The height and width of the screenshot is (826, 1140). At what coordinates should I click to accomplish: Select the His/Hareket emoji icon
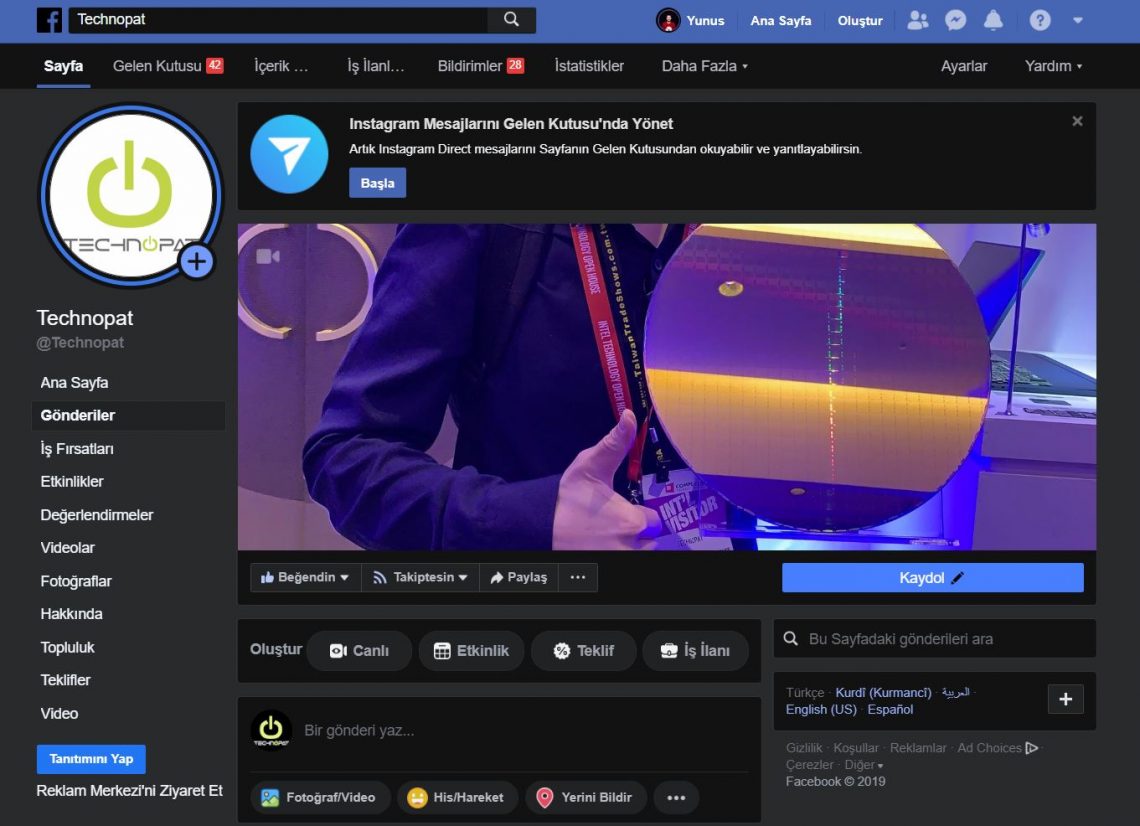(x=418, y=797)
